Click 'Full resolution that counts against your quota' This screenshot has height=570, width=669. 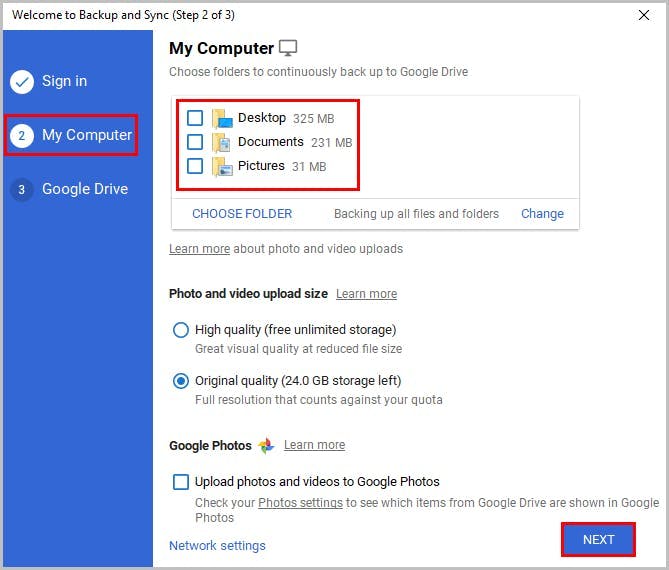click(319, 400)
